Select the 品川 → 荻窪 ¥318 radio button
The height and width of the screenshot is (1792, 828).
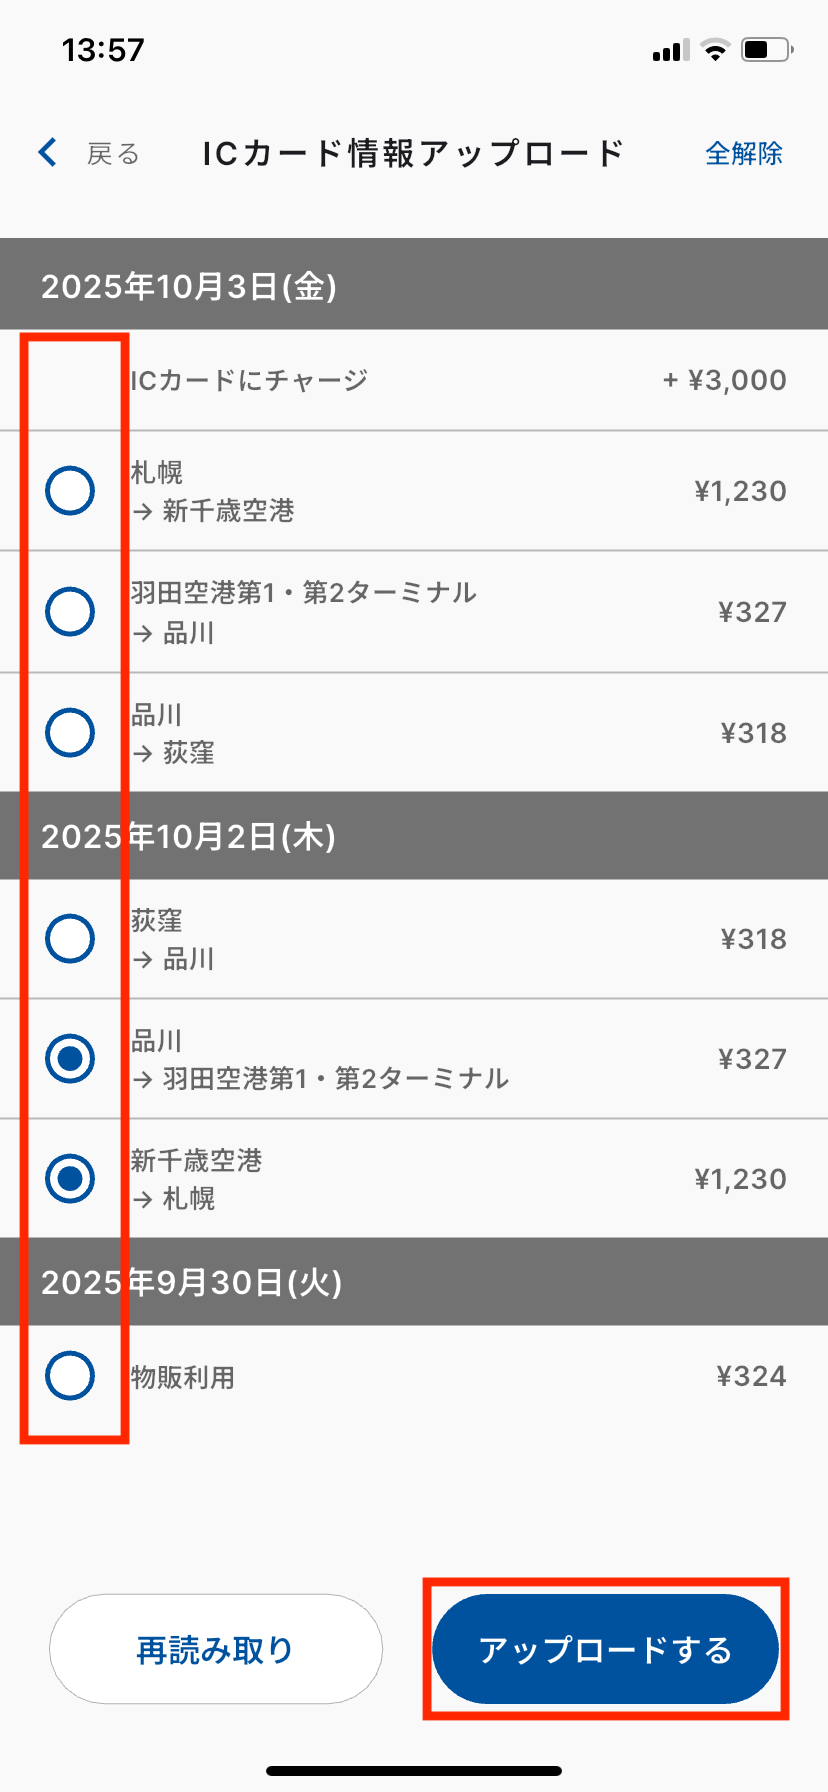(x=70, y=733)
